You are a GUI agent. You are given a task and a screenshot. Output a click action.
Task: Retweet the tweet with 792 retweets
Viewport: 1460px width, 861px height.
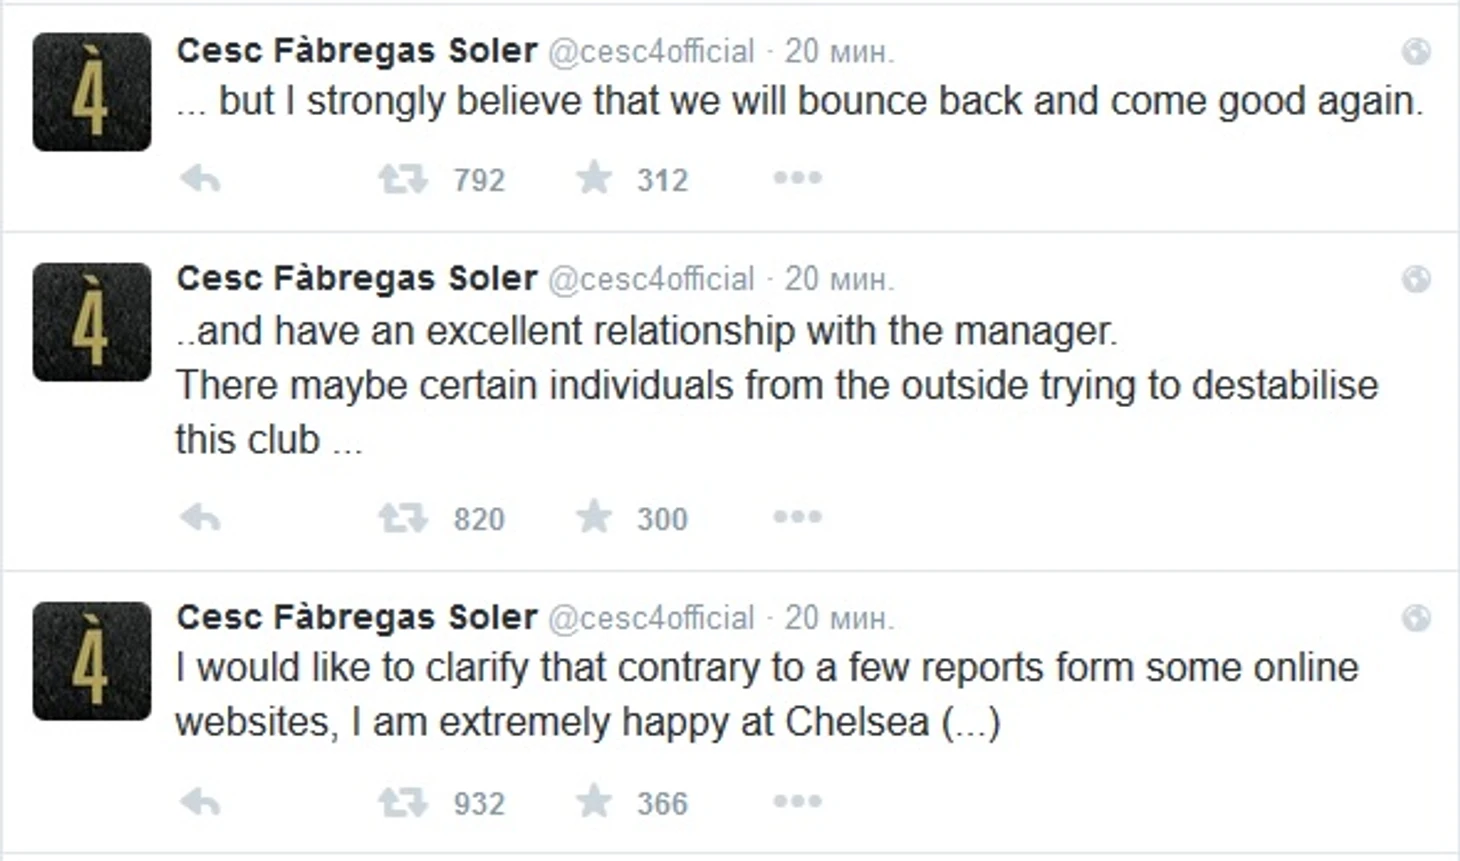coord(402,179)
